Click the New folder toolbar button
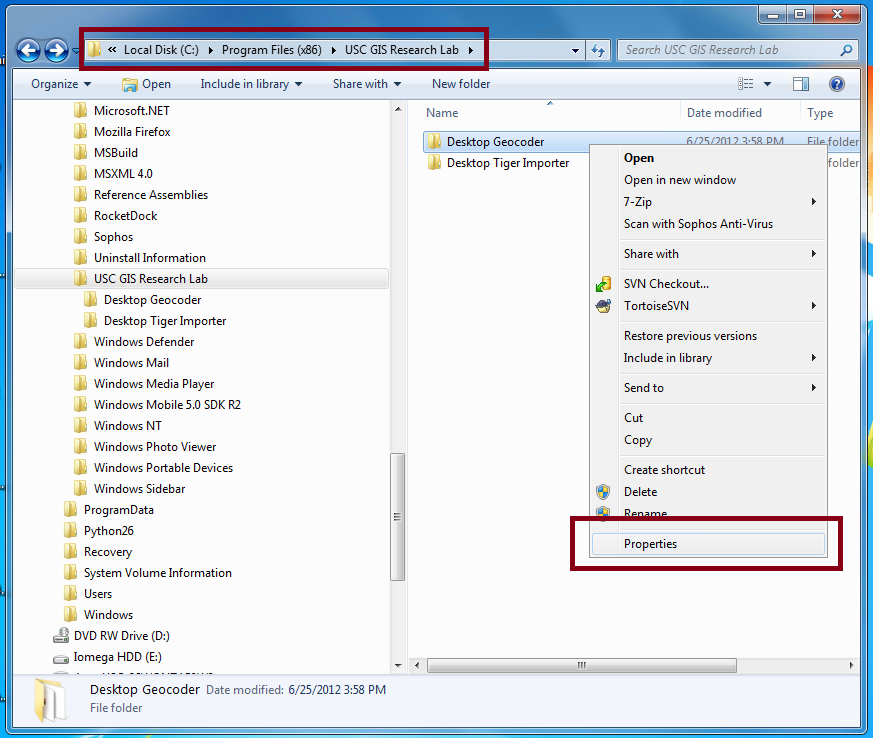This screenshot has height=738, width=873. (x=461, y=84)
